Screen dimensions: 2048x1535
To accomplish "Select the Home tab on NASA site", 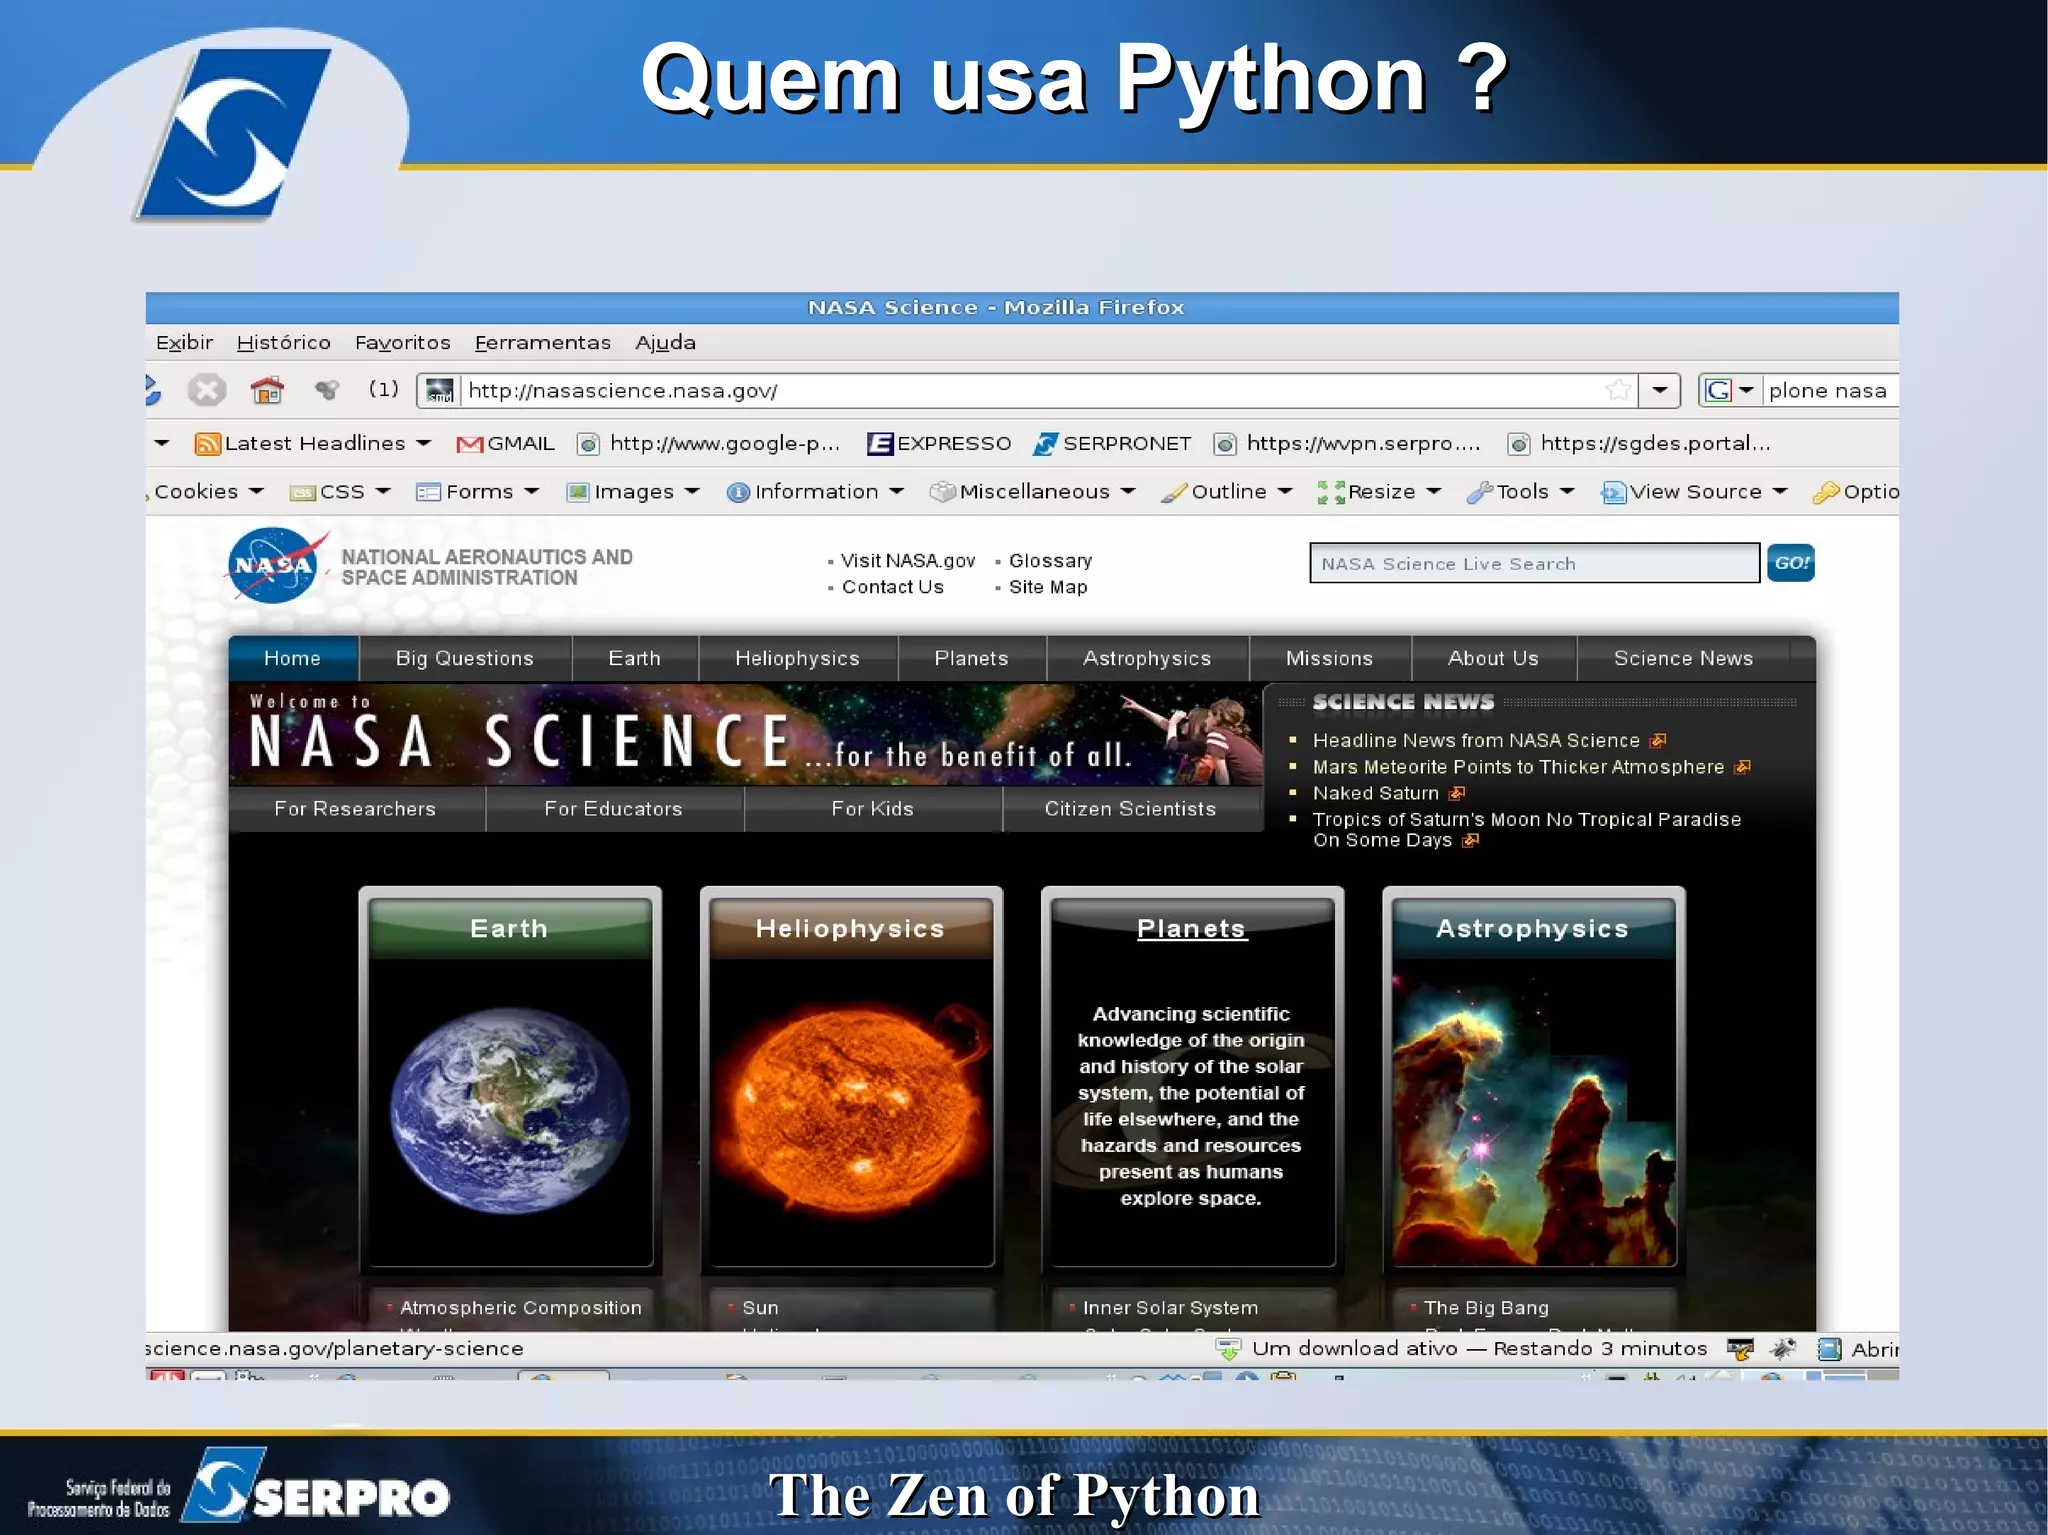I will pos(293,659).
